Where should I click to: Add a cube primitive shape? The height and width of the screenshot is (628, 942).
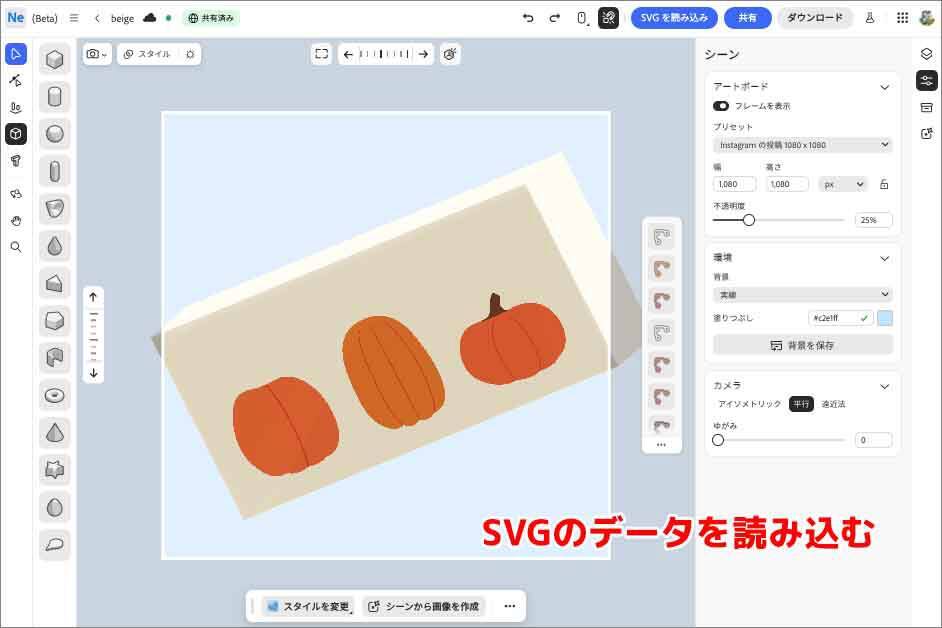click(55, 60)
